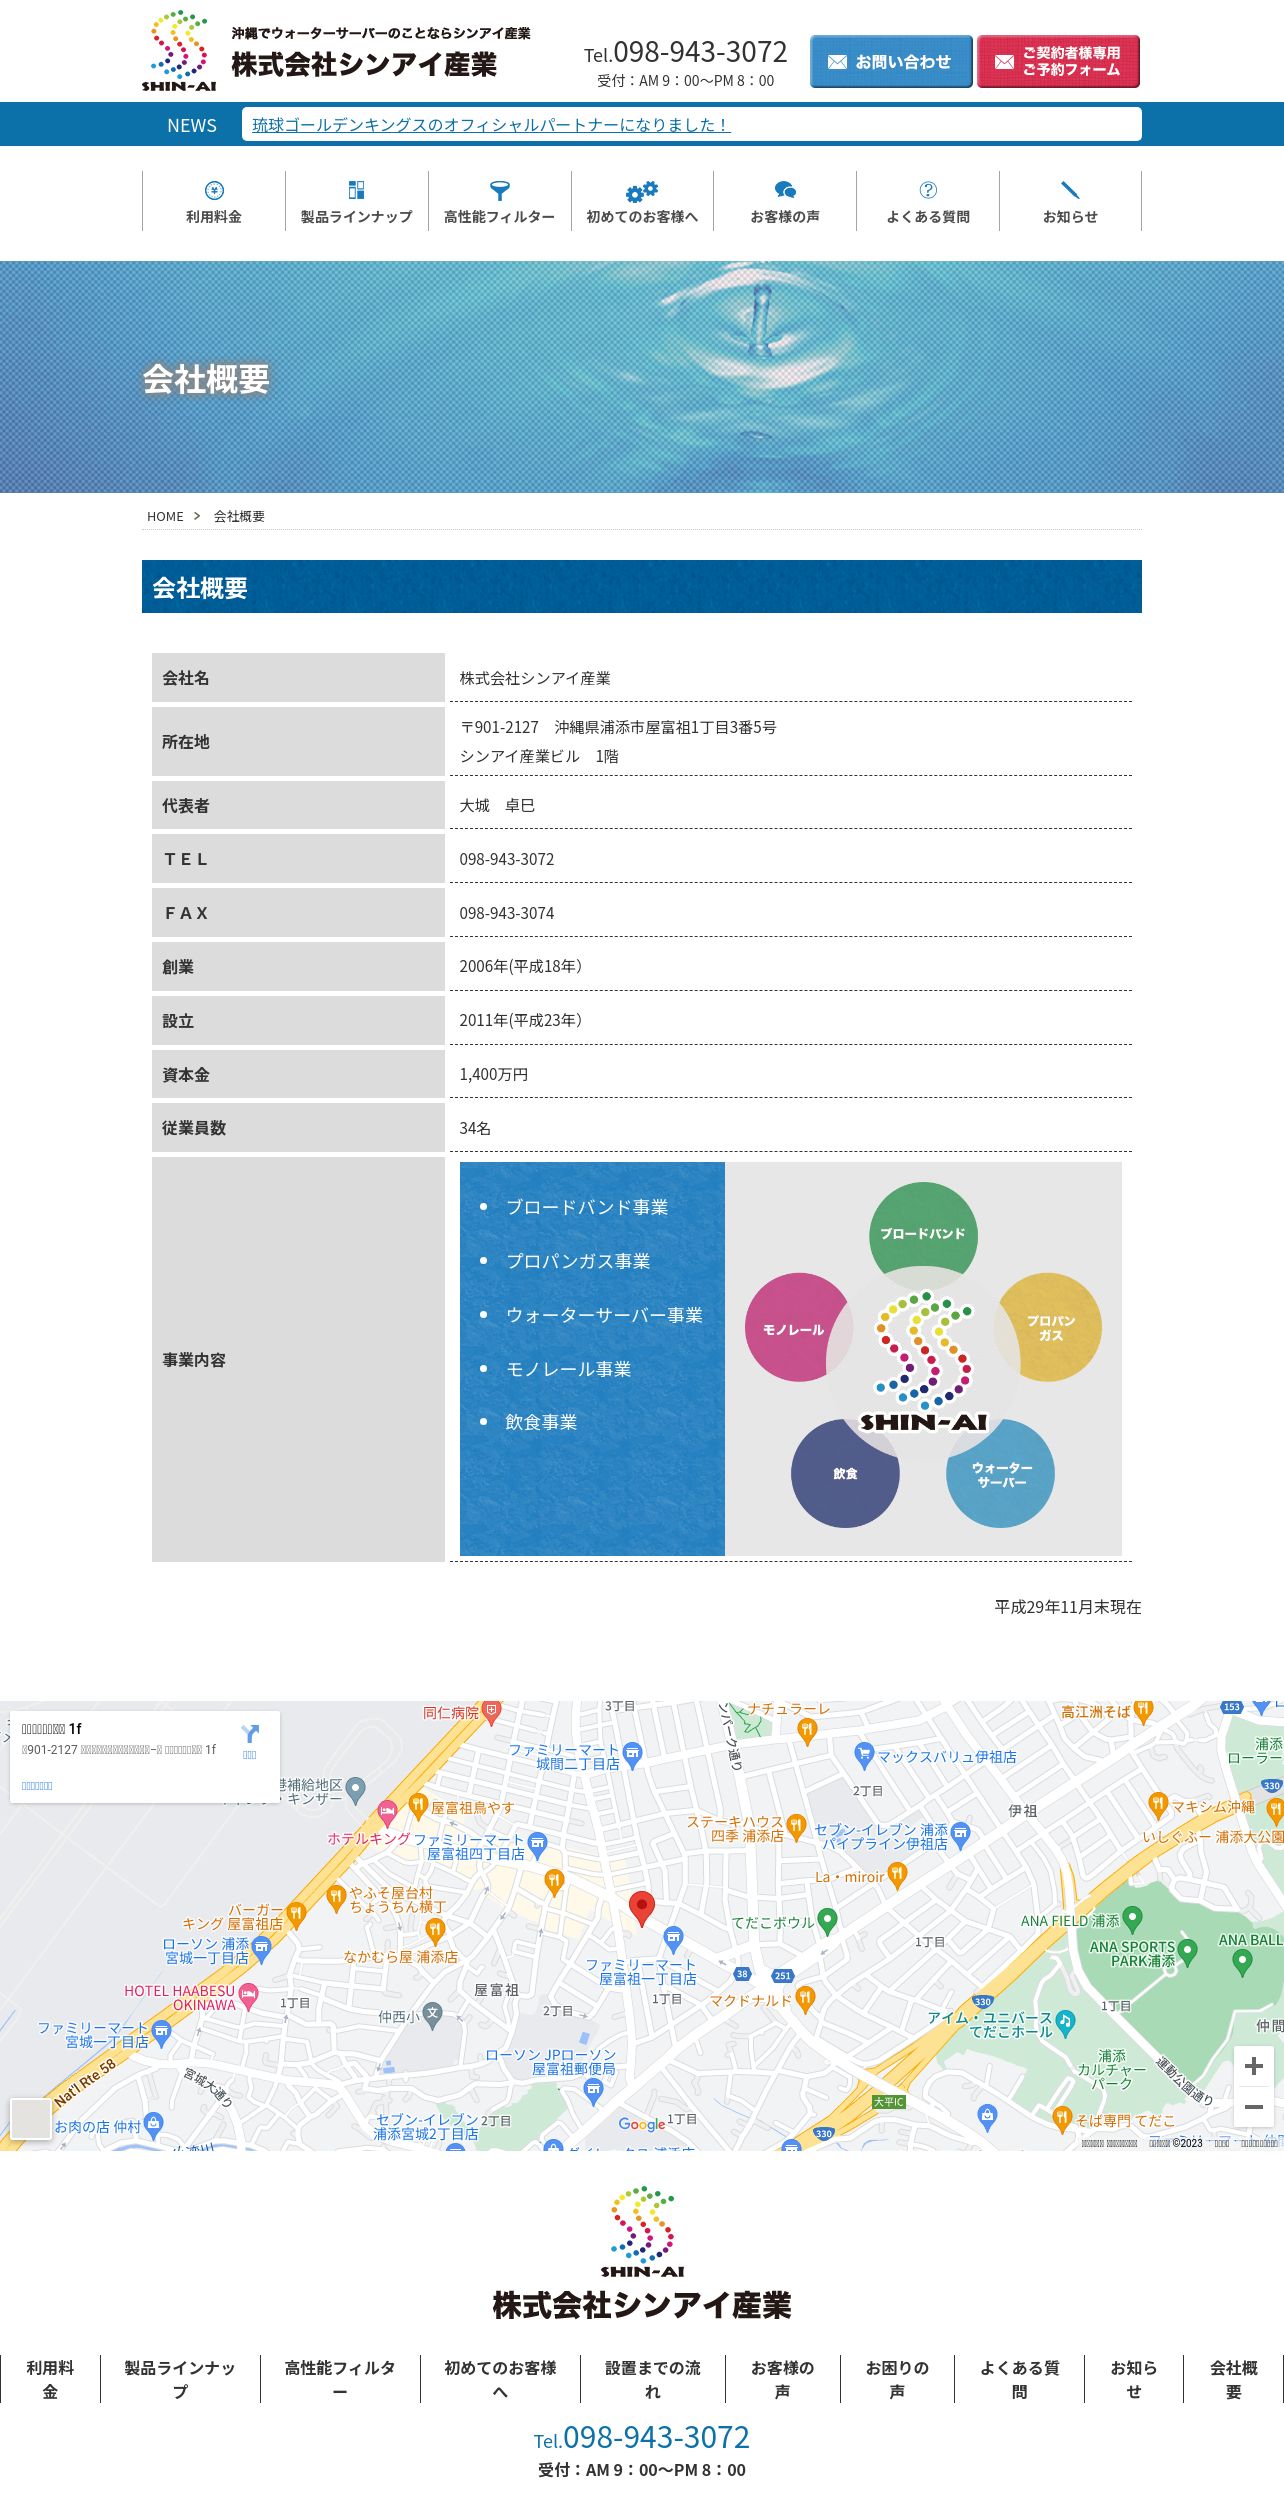Select the FAX value 098-943-3074
This screenshot has height=2493, width=1284.
tap(506, 913)
